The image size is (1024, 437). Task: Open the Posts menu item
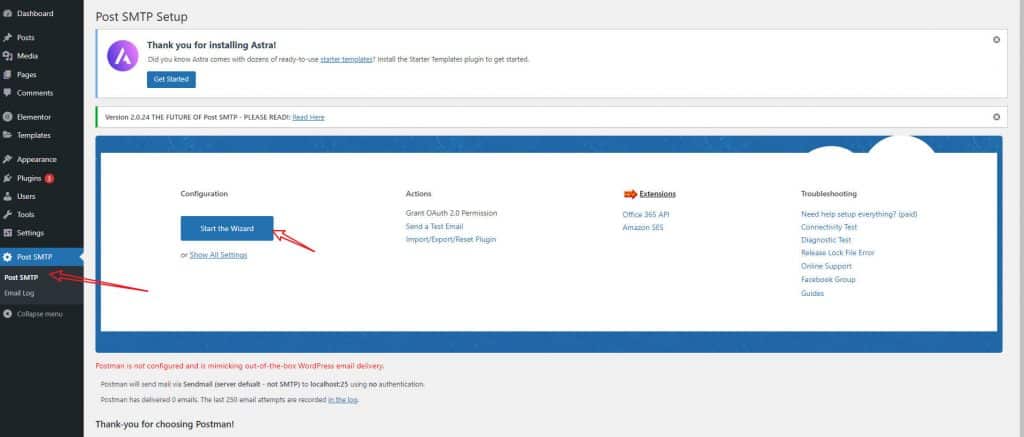click(26, 37)
